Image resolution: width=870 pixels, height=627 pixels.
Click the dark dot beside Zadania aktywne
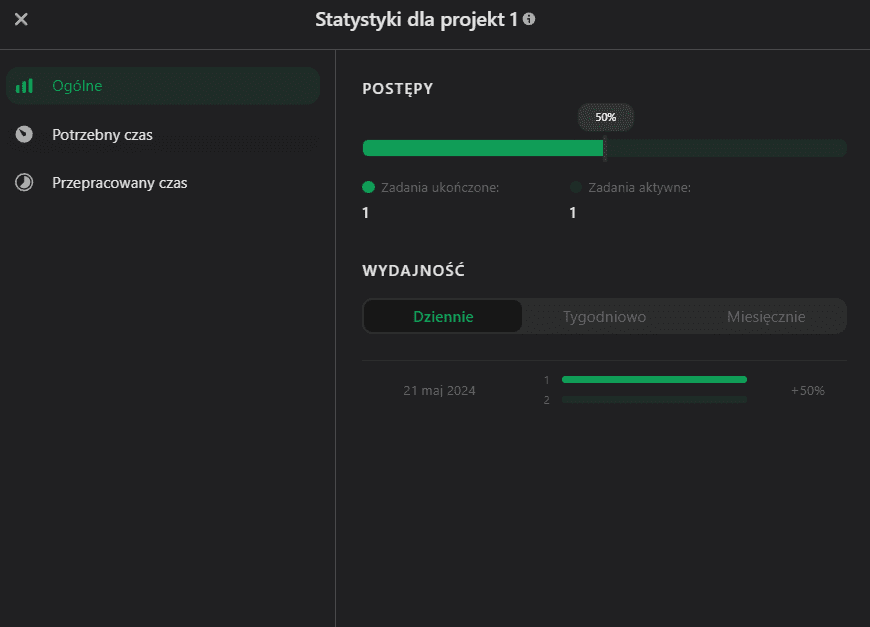(x=575, y=187)
